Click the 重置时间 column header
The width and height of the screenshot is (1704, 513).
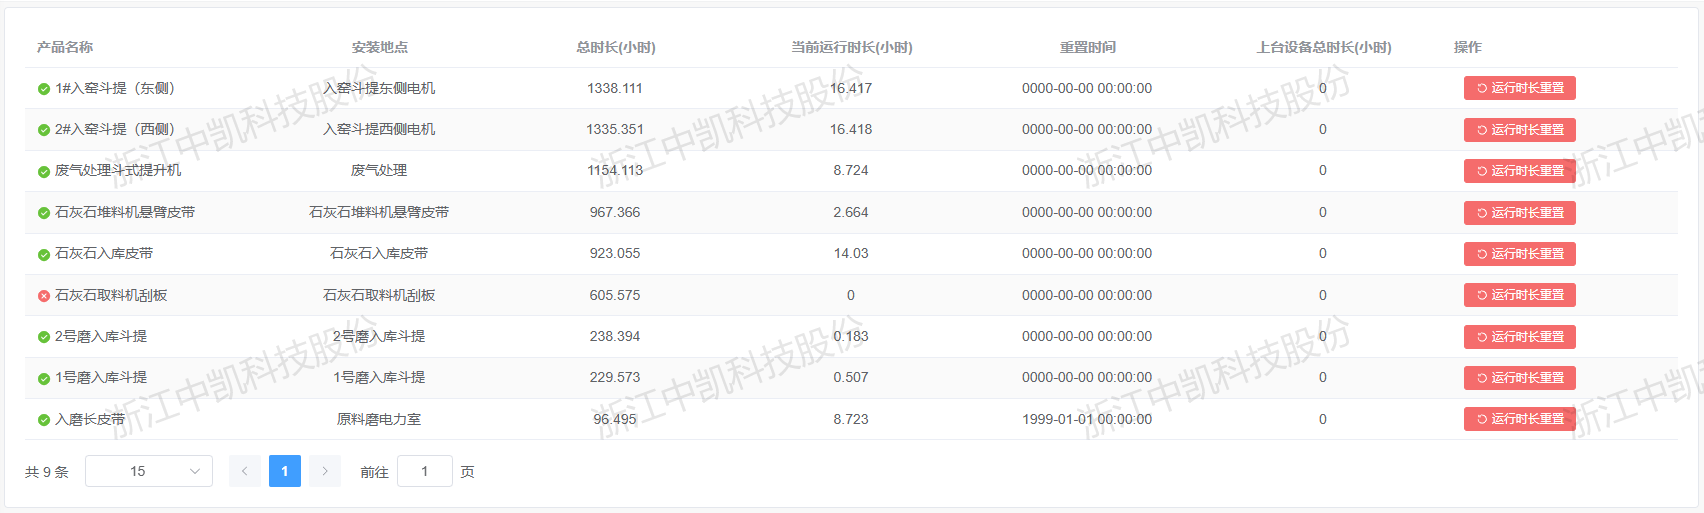point(1087,47)
